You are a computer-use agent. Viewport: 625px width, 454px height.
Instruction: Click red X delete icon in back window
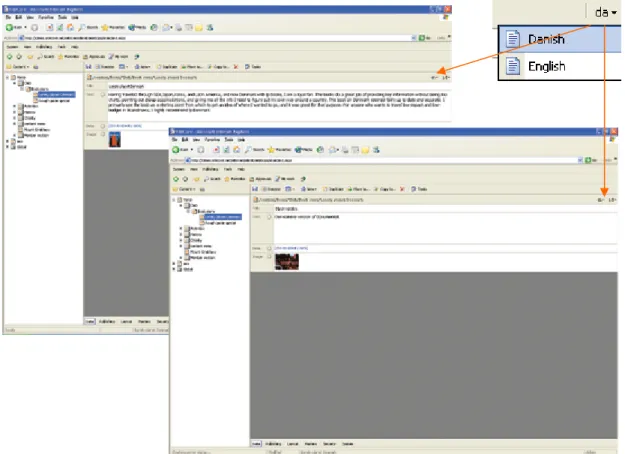pos(236,67)
